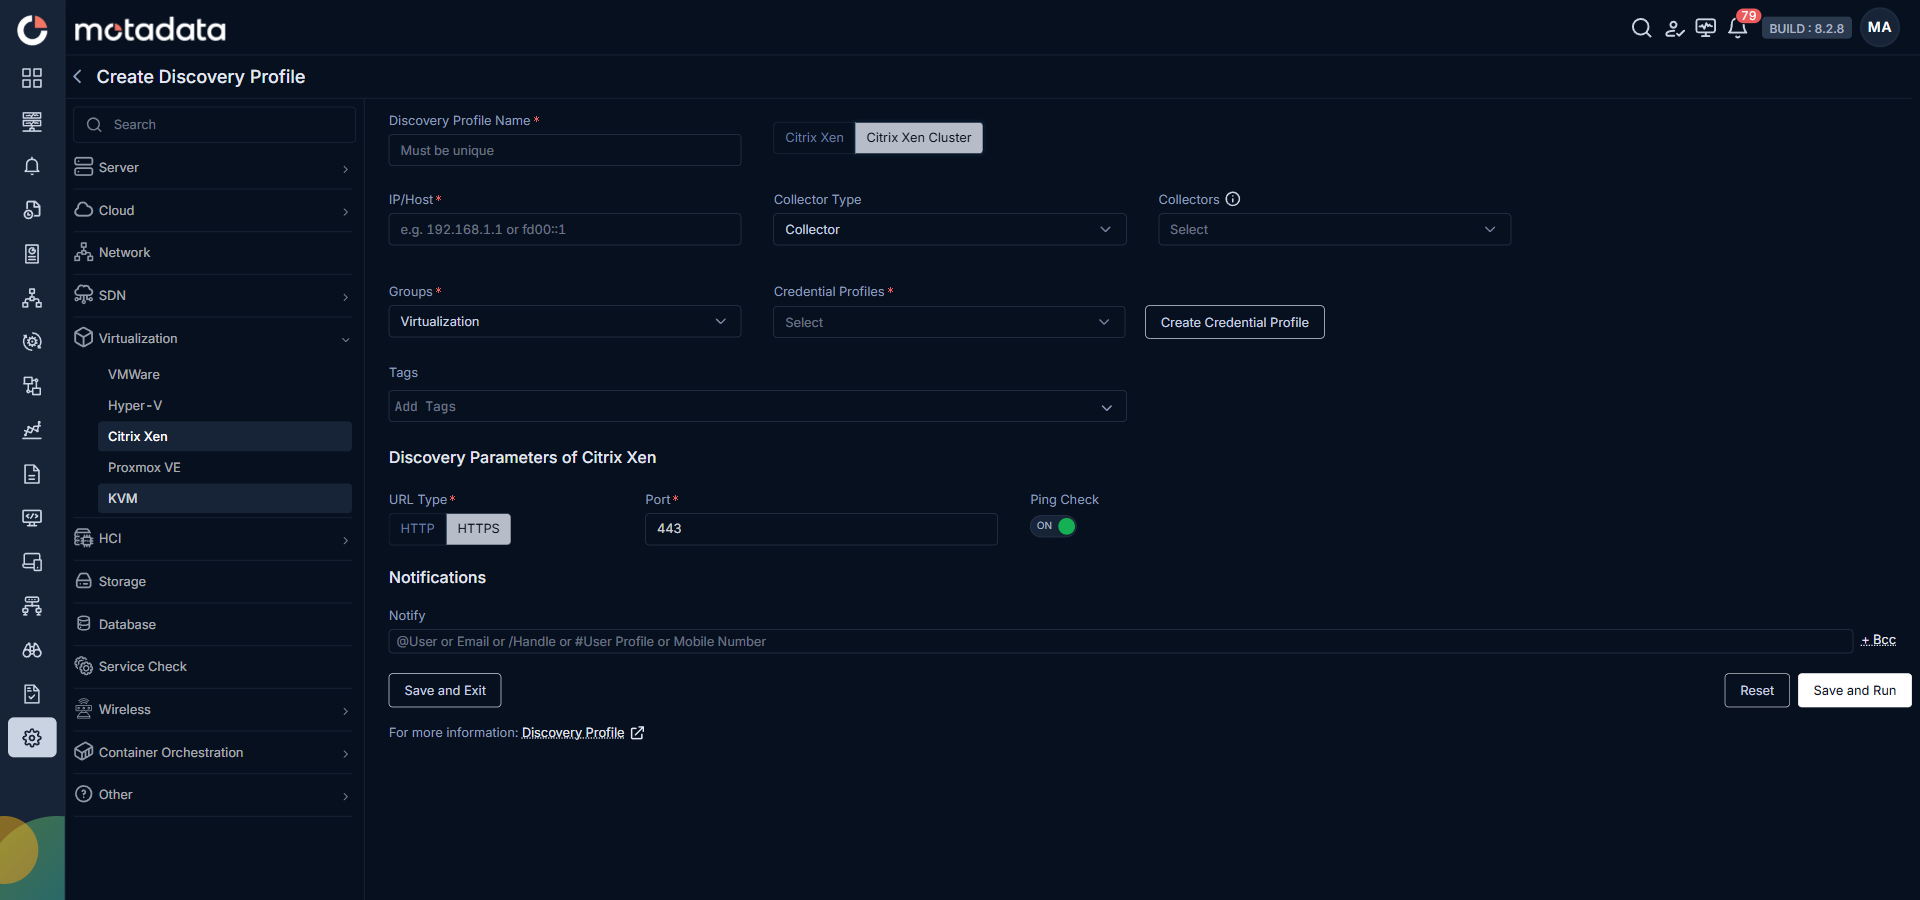The image size is (1920, 900).
Task: Click the Reset button
Action: tap(1757, 690)
